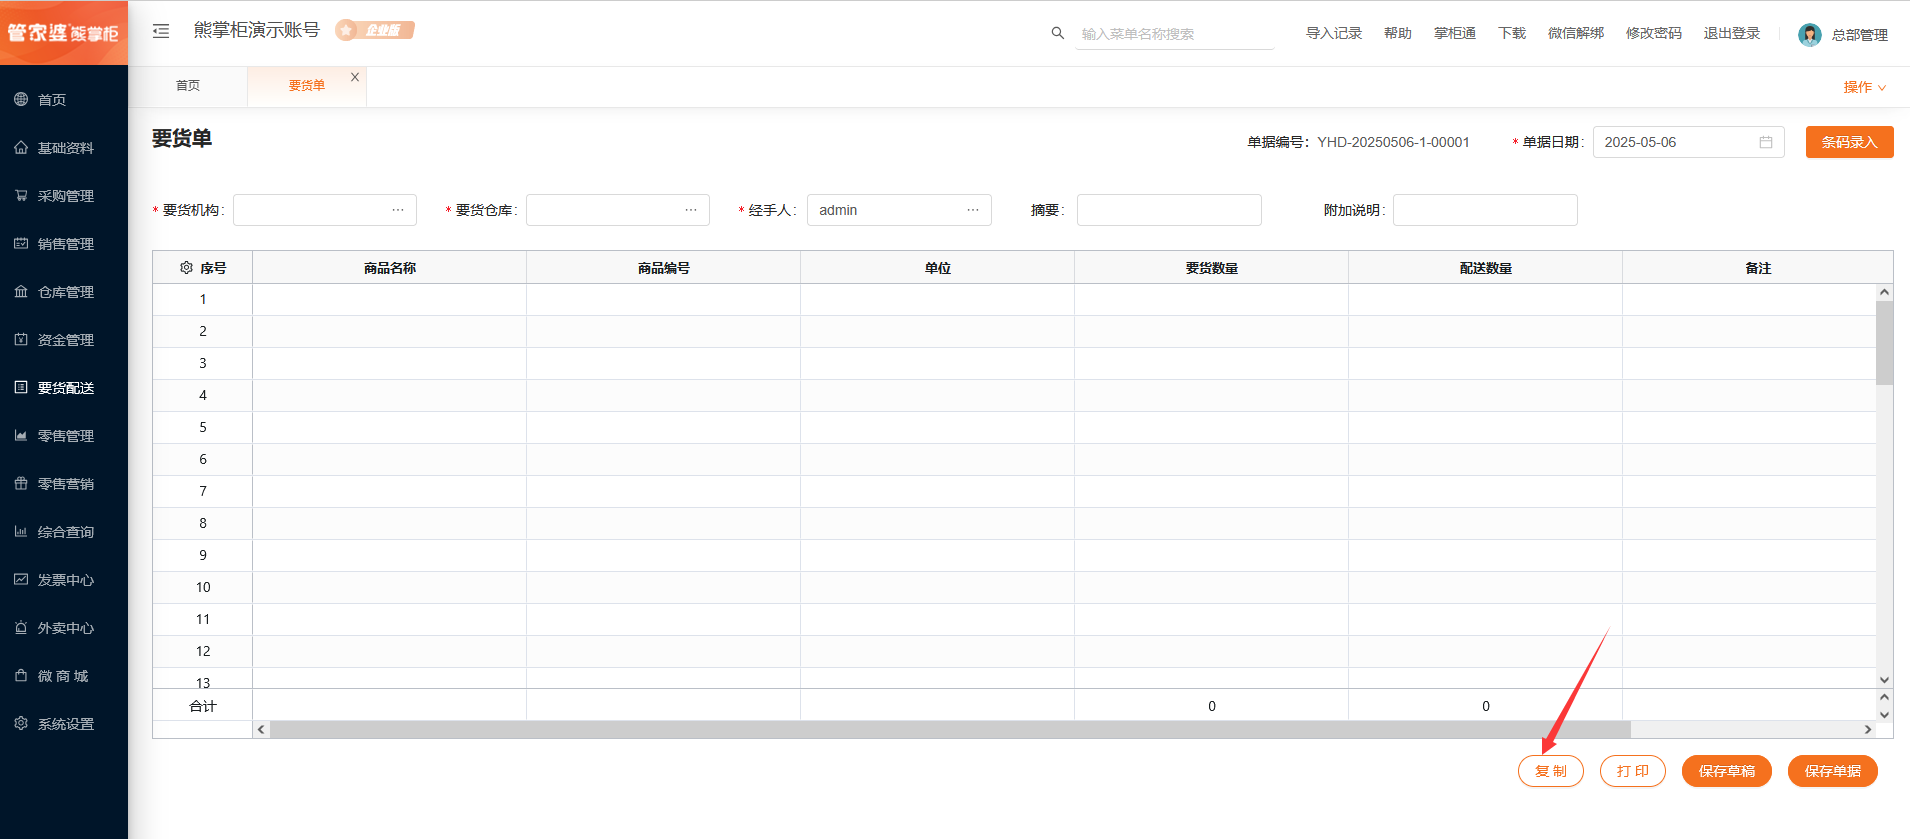Click the search magnifier icon

pos(1057,33)
